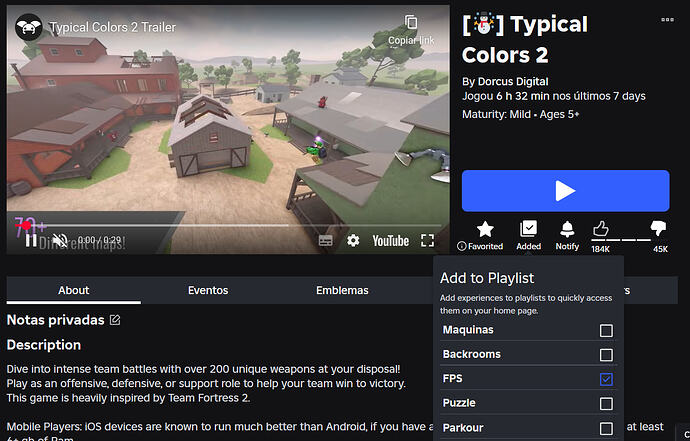This screenshot has height=441, width=690.
Task: Click the Favorited star icon
Action: coord(485,229)
